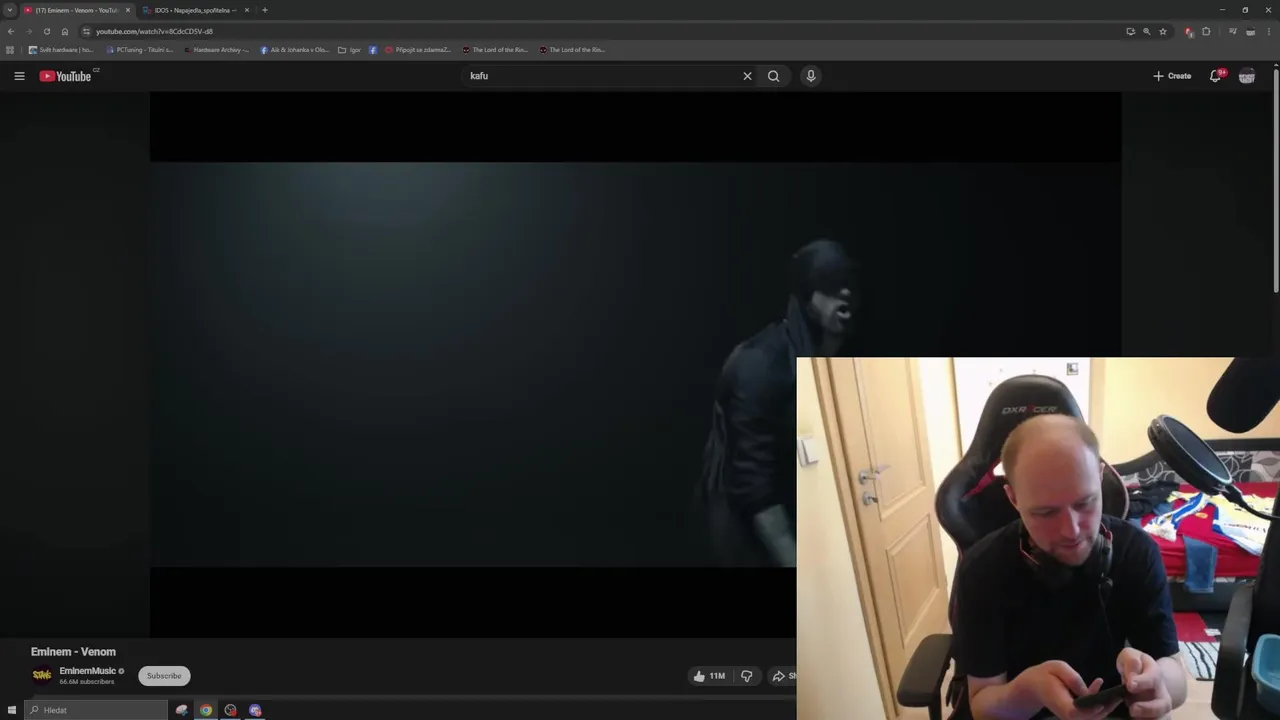This screenshot has height=720, width=1280.
Task: Open a new browser tab
Action: (x=265, y=10)
